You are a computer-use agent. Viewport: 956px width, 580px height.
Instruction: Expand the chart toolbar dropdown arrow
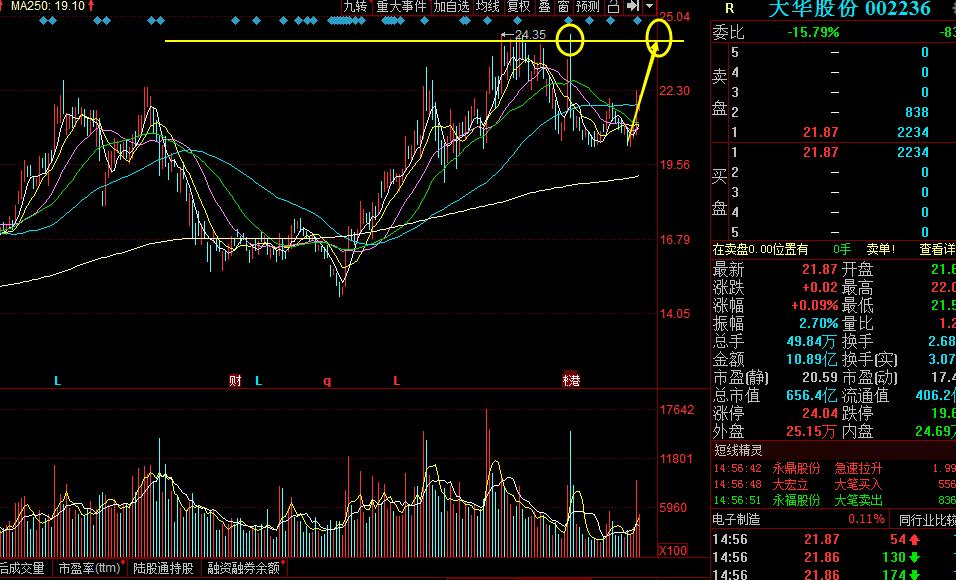(x=649, y=7)
